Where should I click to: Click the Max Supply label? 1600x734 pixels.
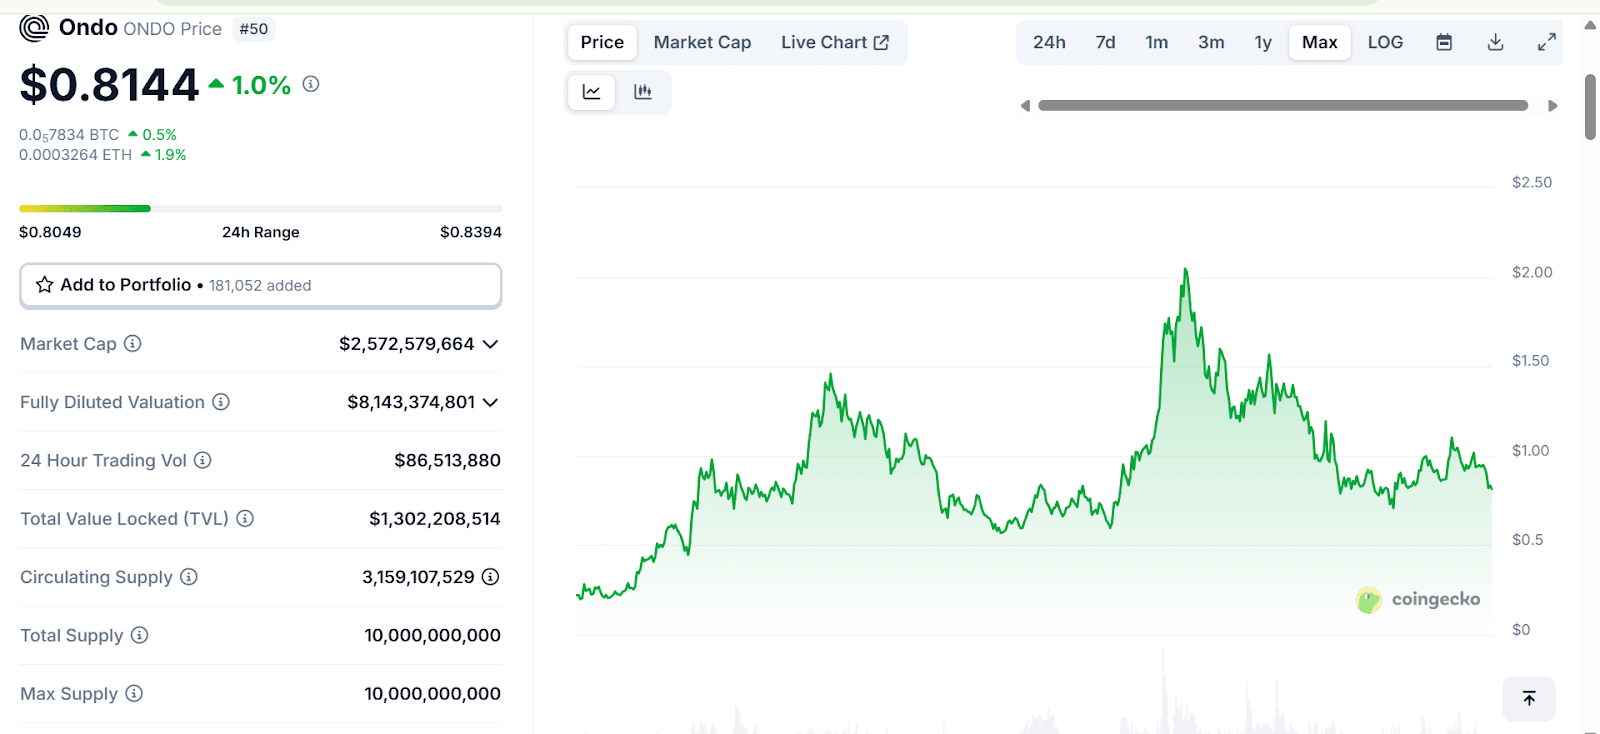[69, 693]
